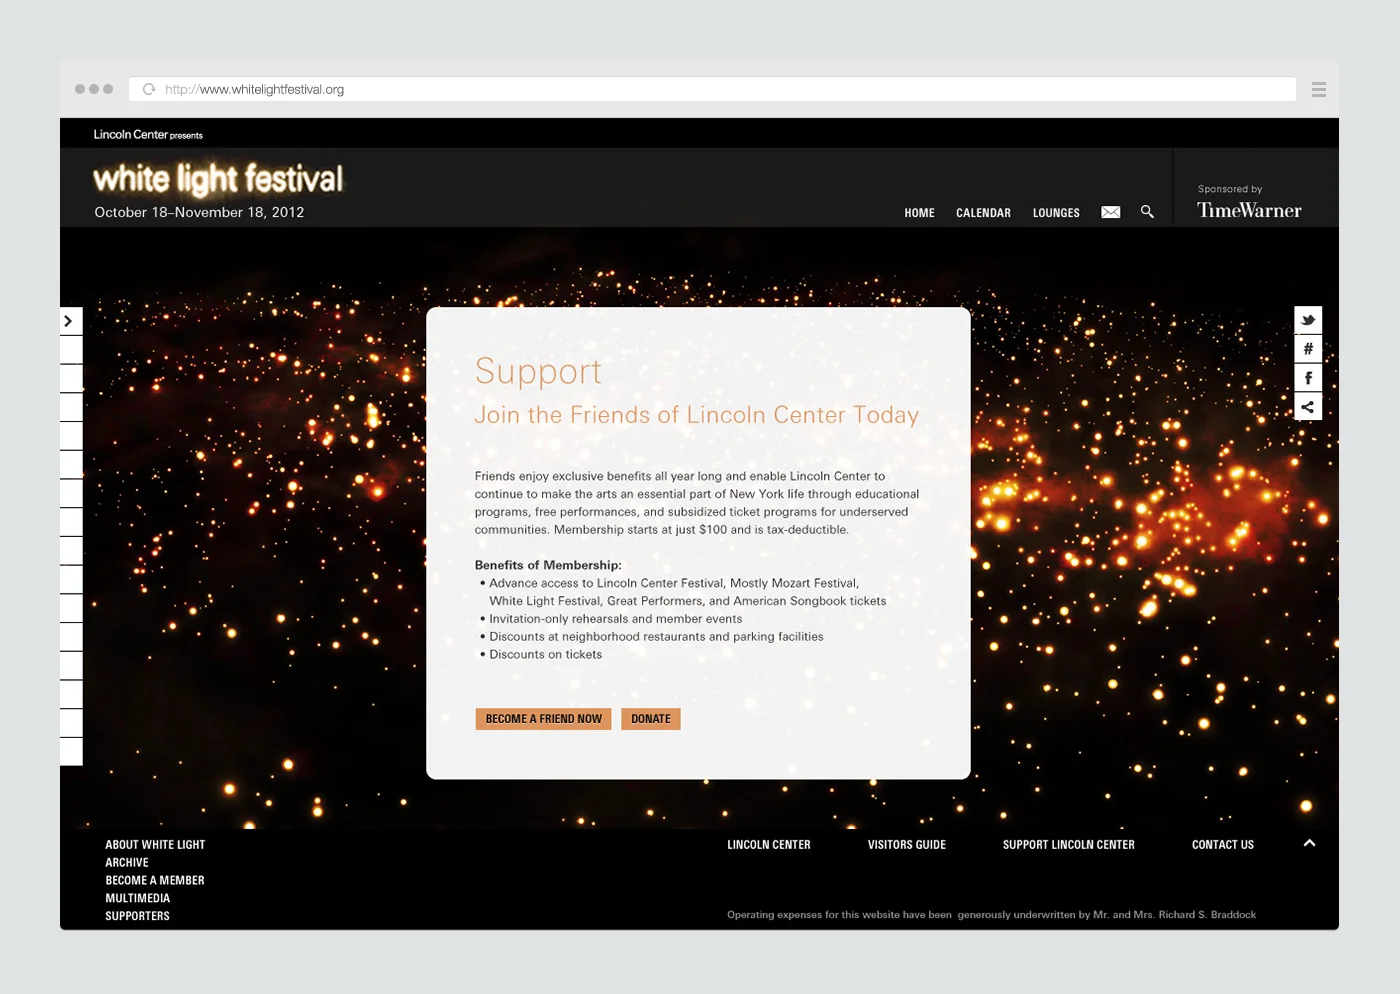This screenshot has height=994, width=1400.
Task: Click the BECOME A FRIEND NOW button
Action: tap(543, 718)
